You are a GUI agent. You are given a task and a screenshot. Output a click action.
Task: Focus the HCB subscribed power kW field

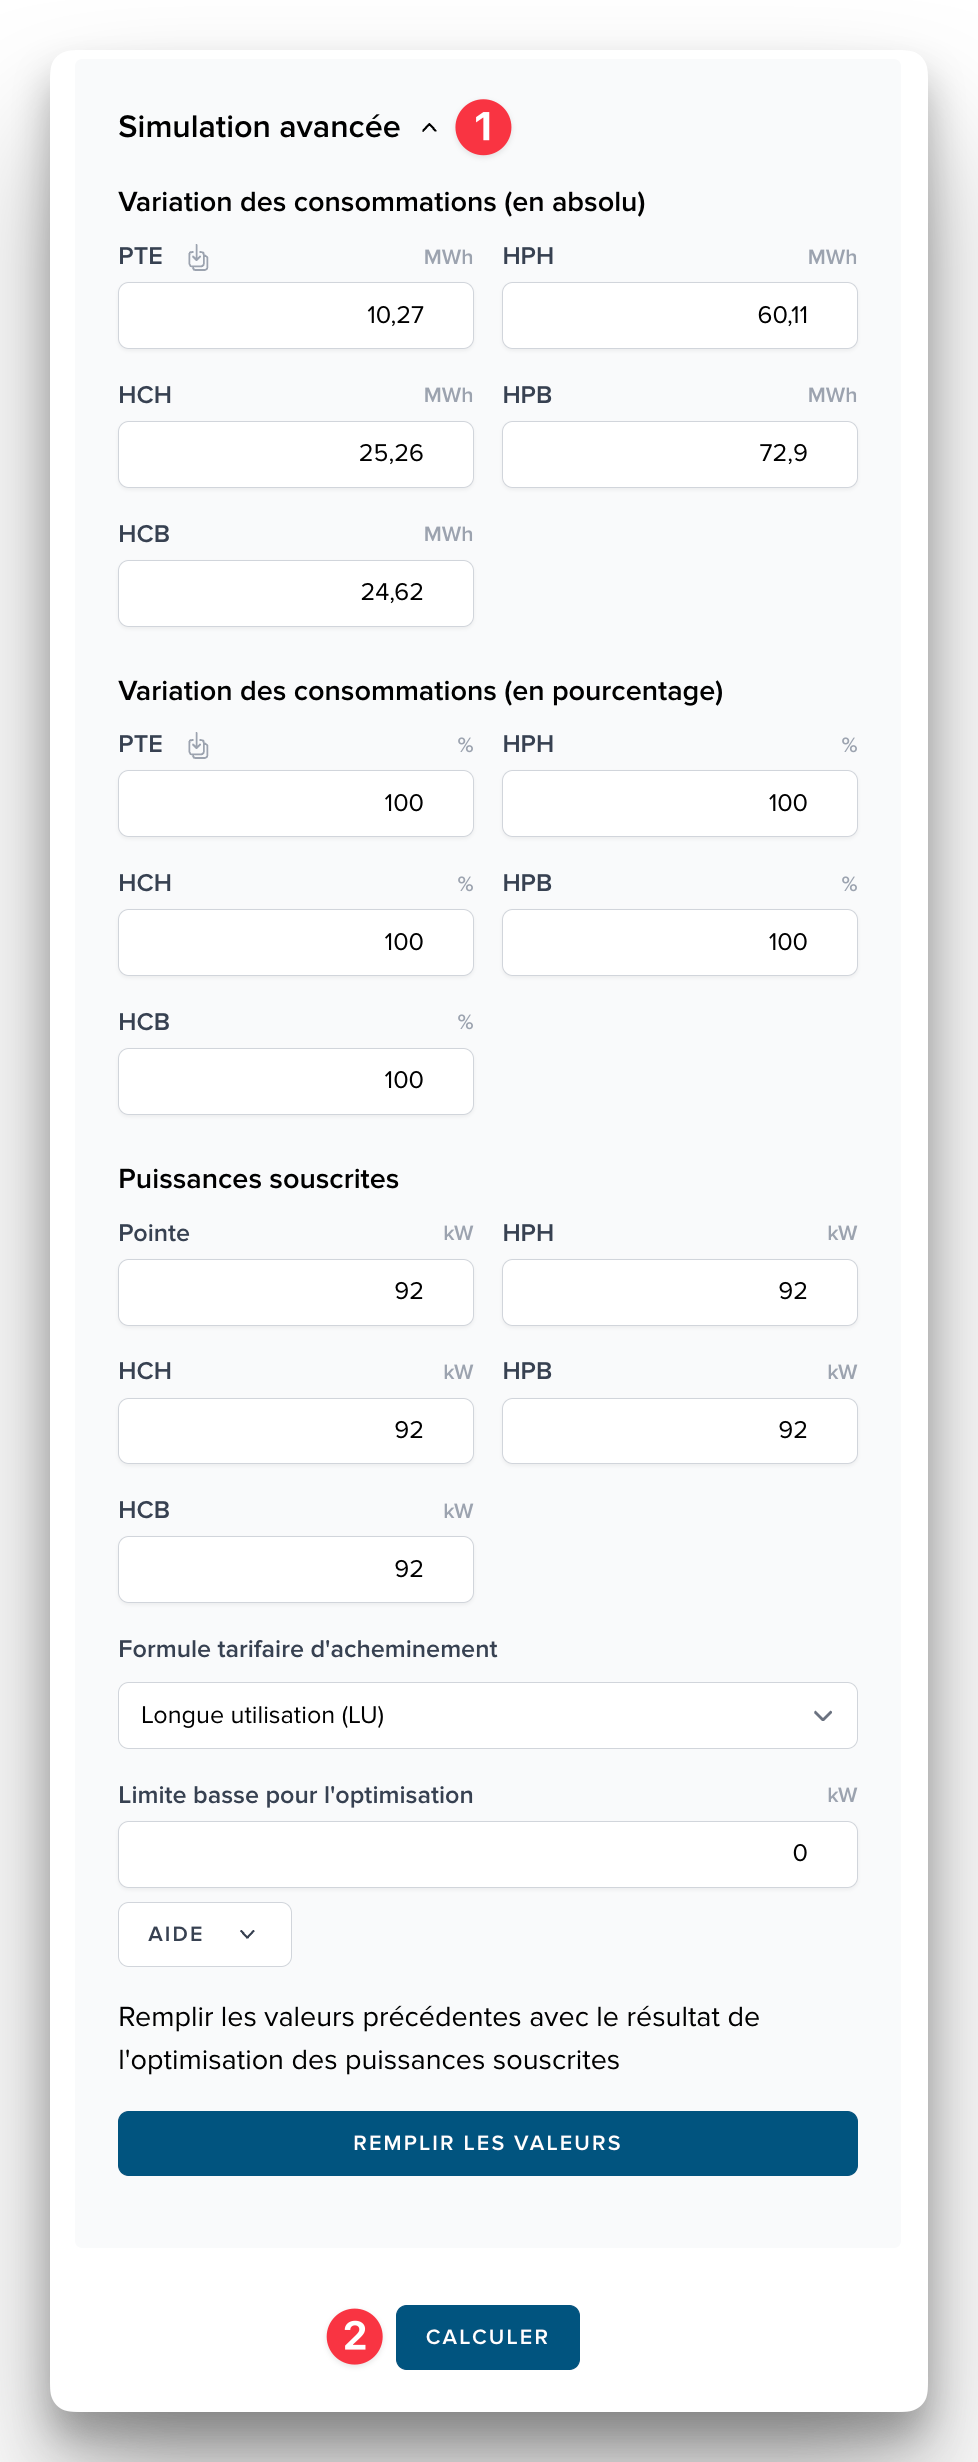[x=295, y=1569]
